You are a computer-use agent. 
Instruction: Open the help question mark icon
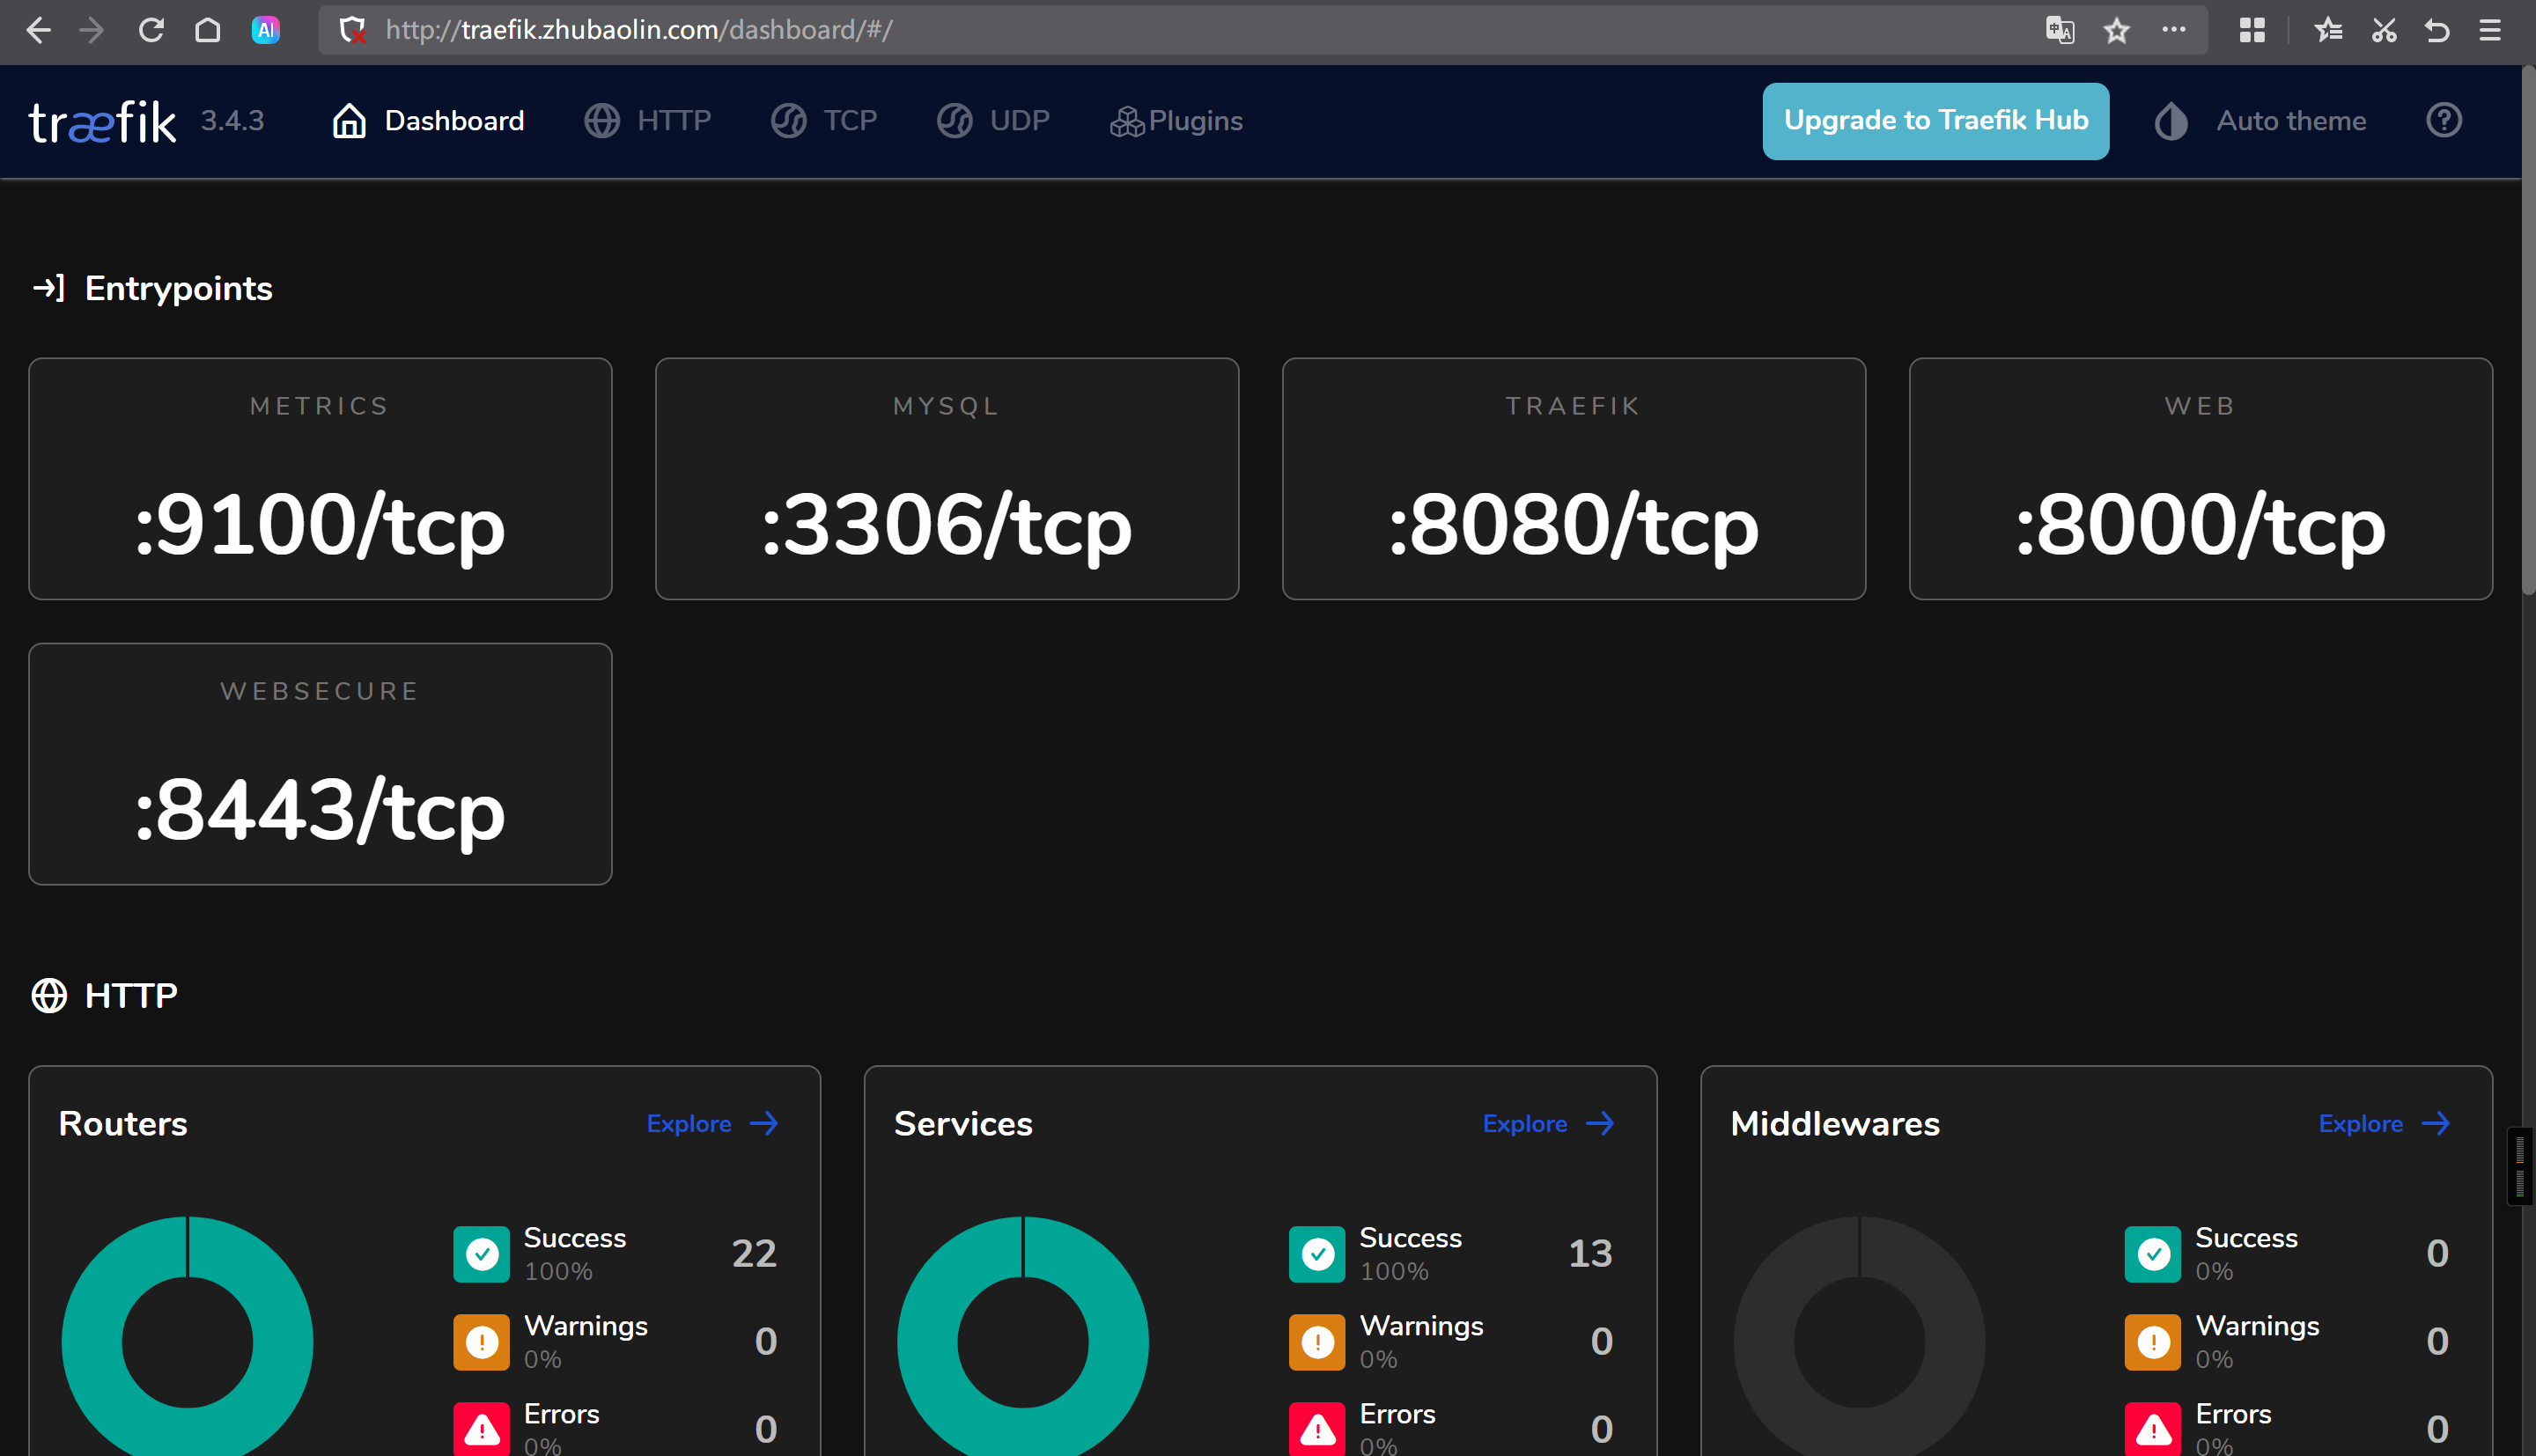[2443, 121]
